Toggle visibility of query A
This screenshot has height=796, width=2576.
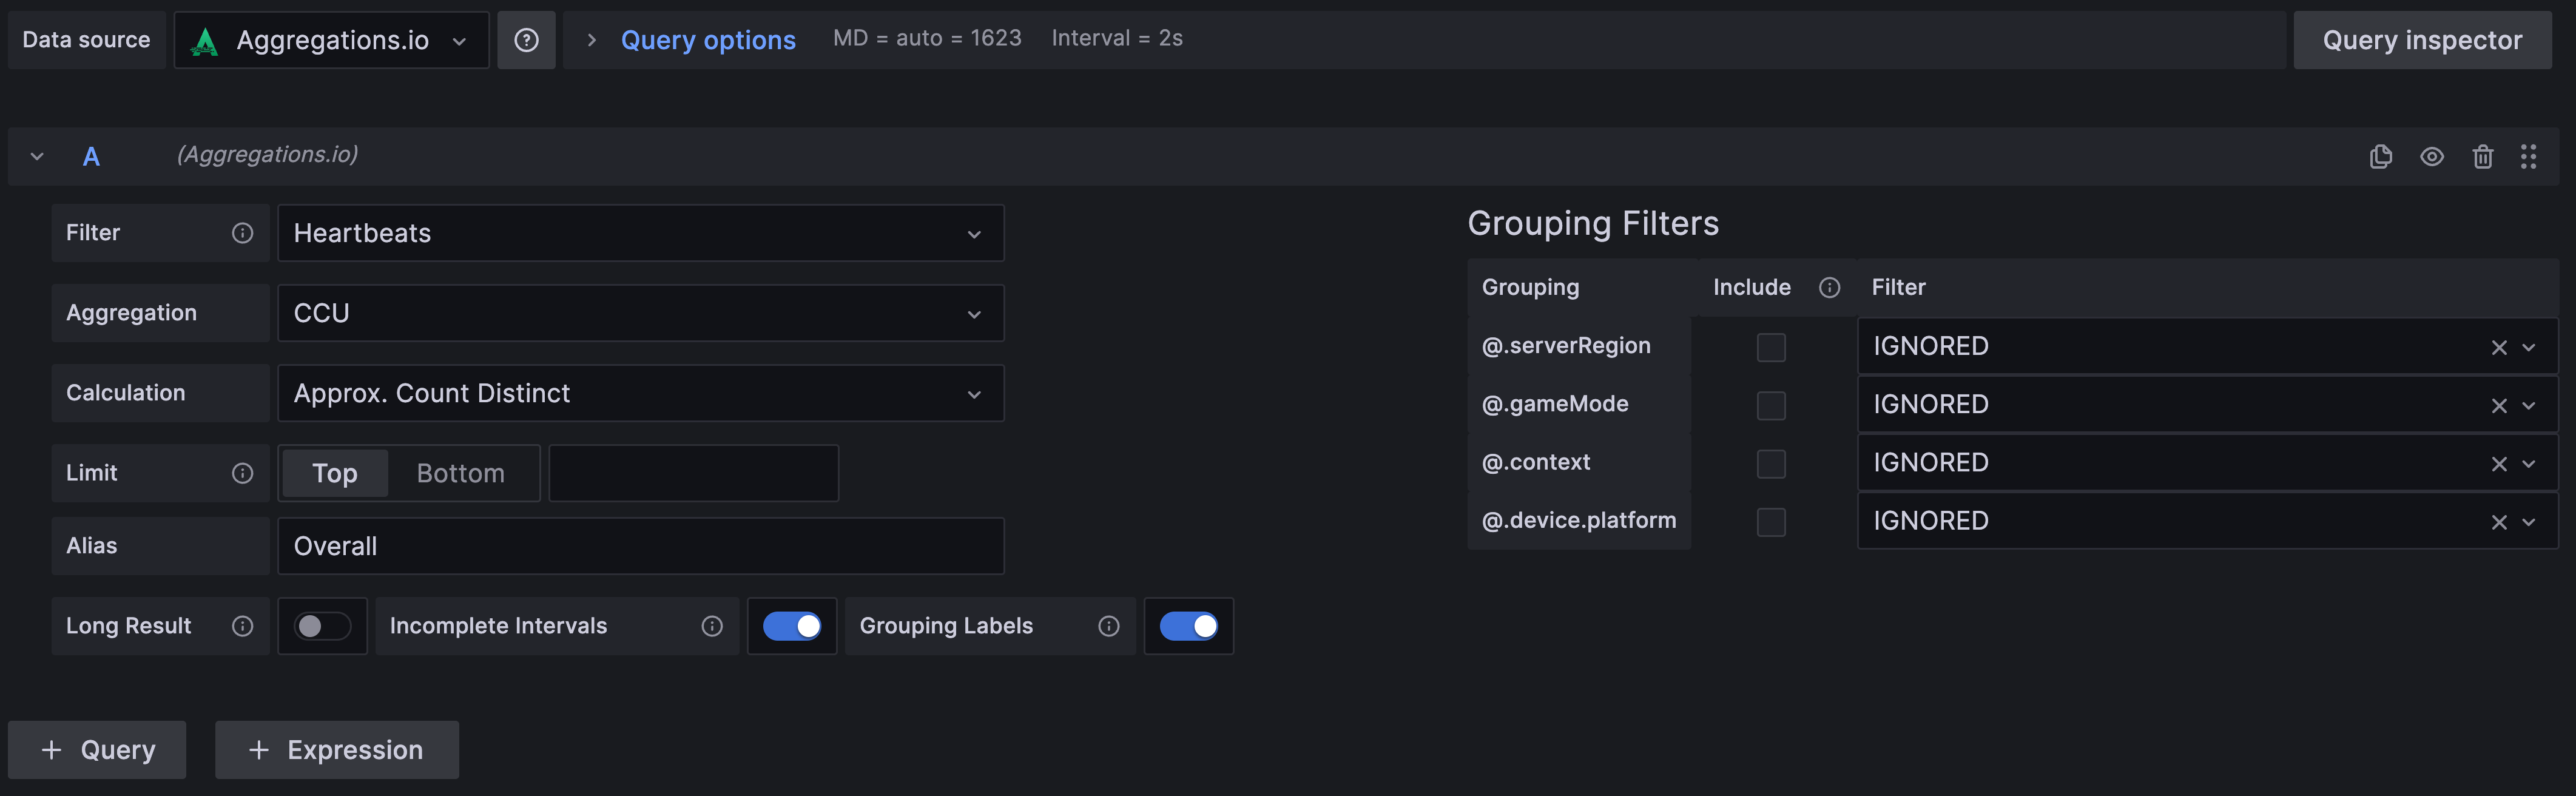coord(2432,156)
